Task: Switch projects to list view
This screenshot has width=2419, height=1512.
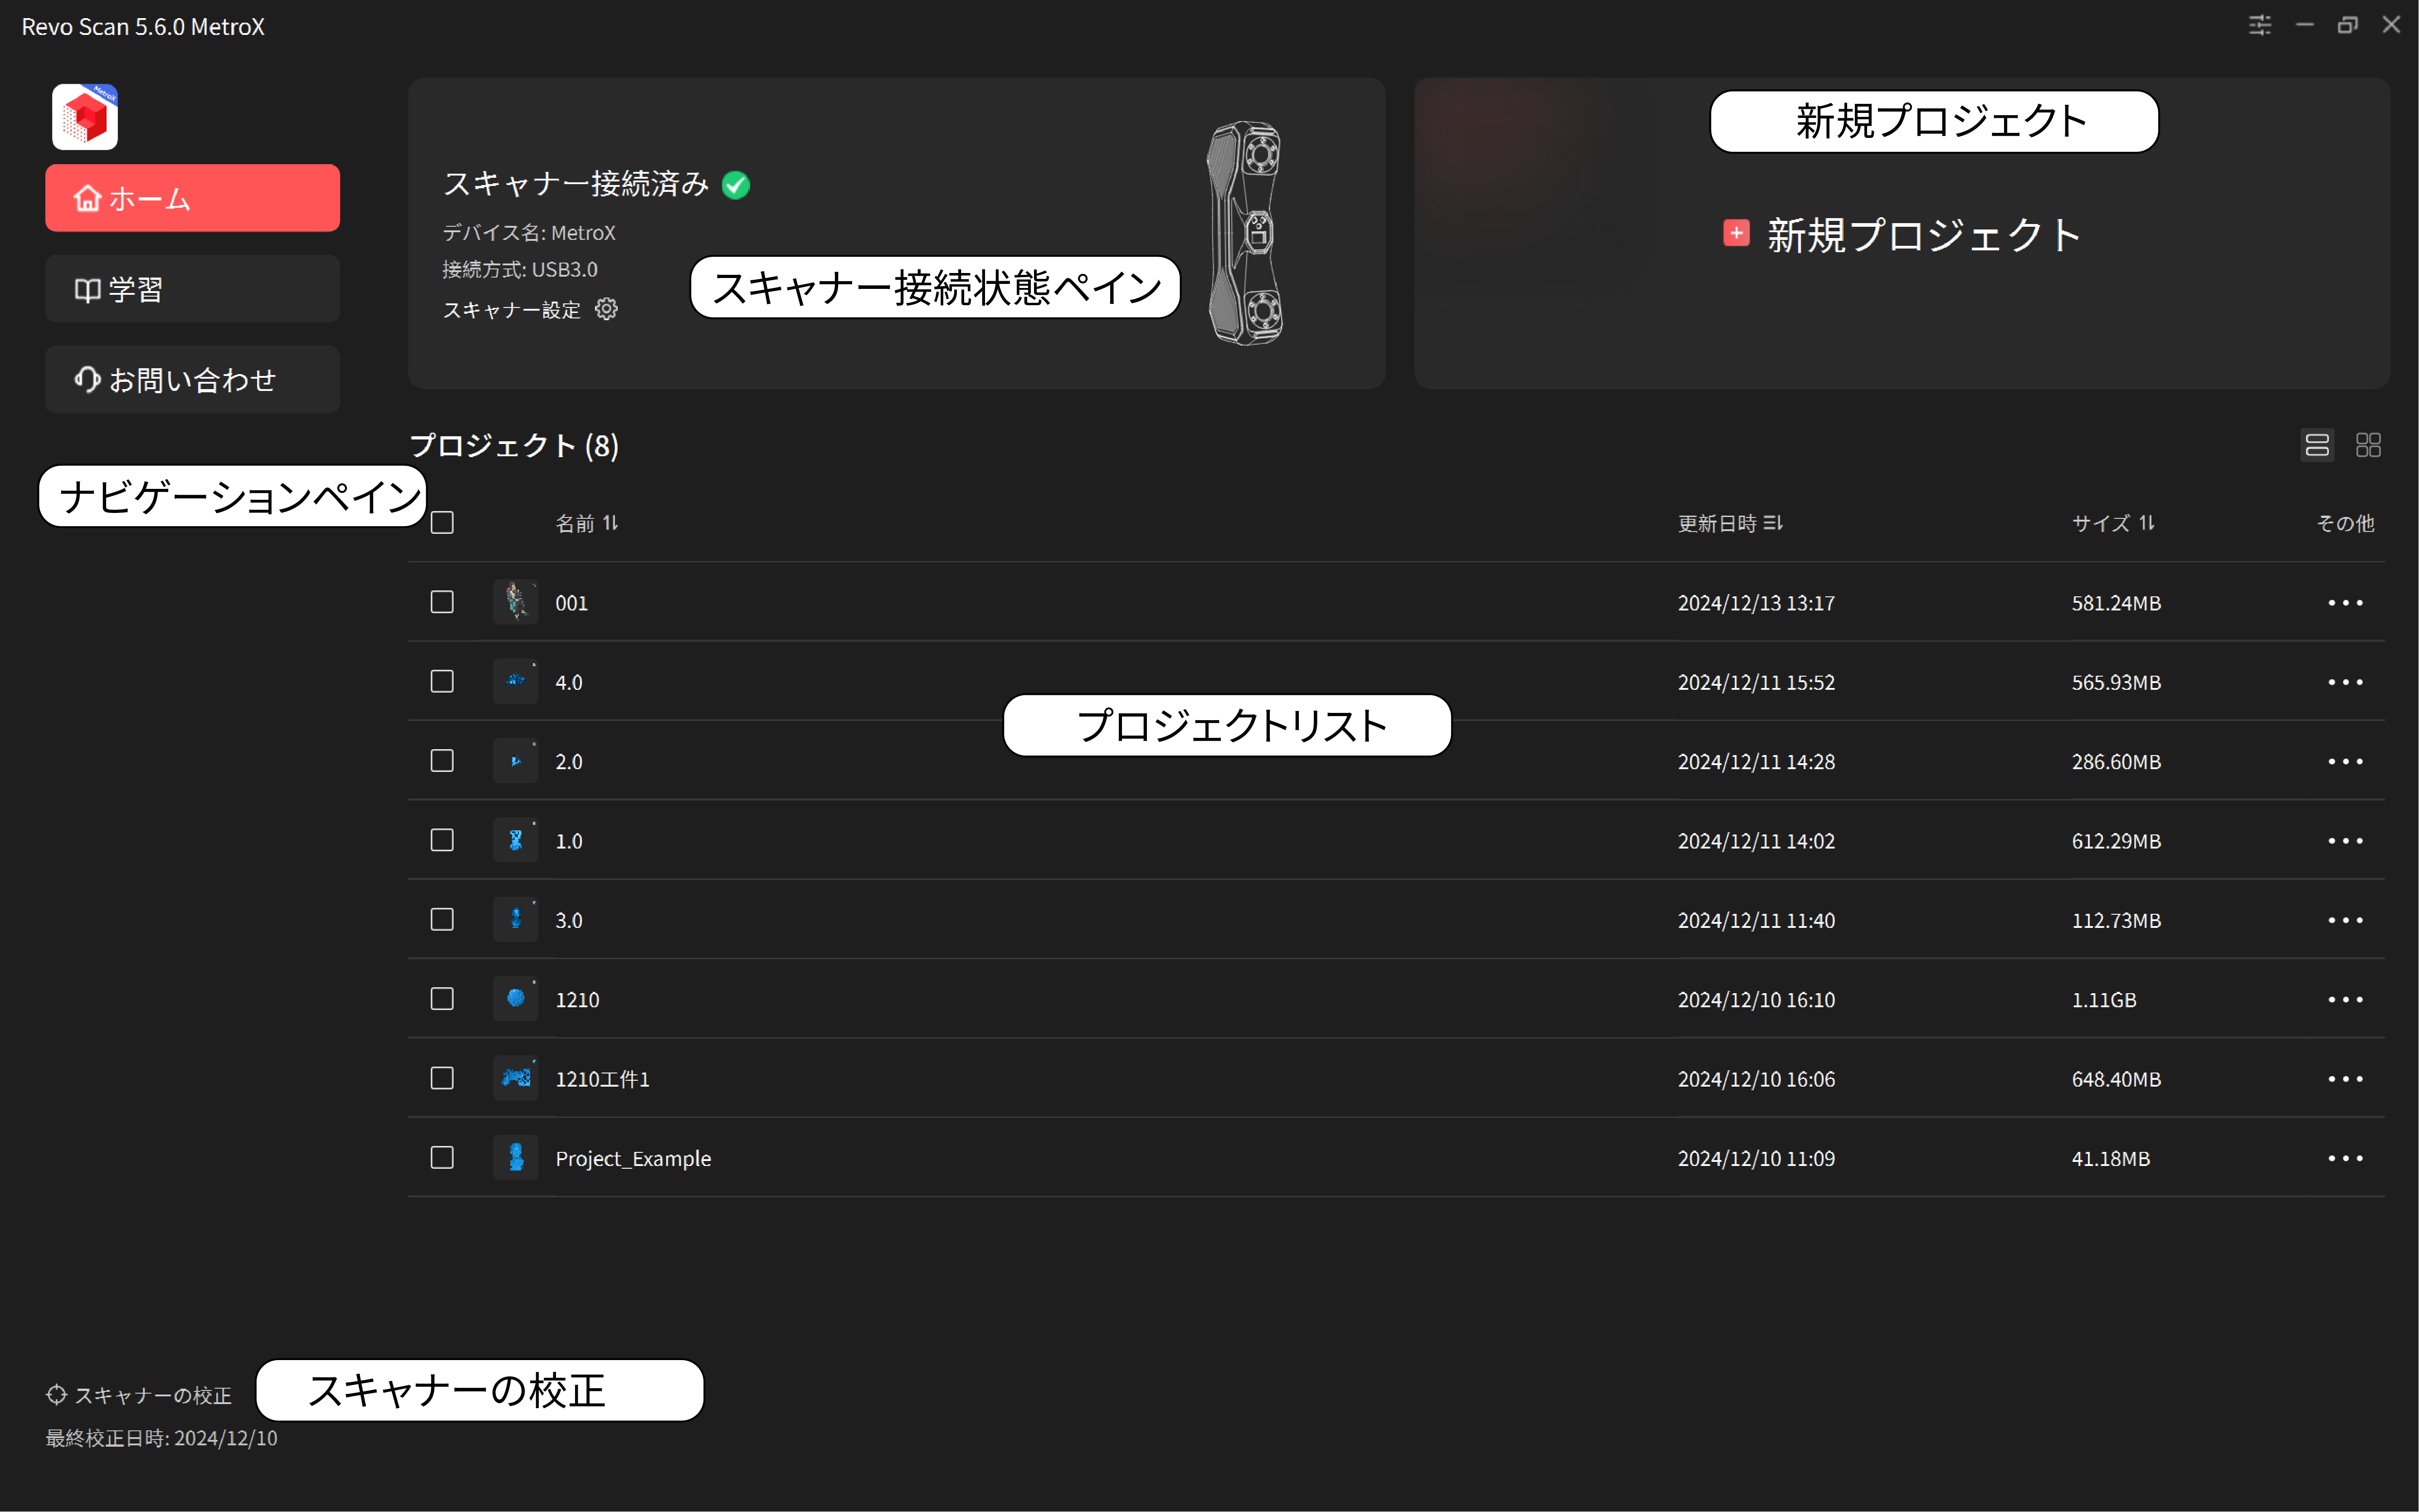Action: click(2316, 445)
